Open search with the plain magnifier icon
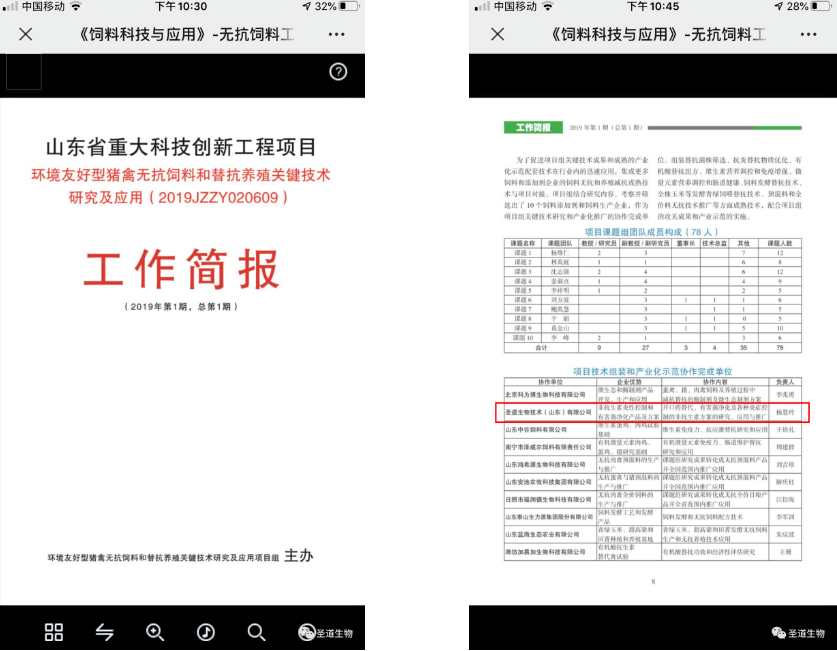The width and height of the screenshot is (837, 651). (x=257, y=631)
